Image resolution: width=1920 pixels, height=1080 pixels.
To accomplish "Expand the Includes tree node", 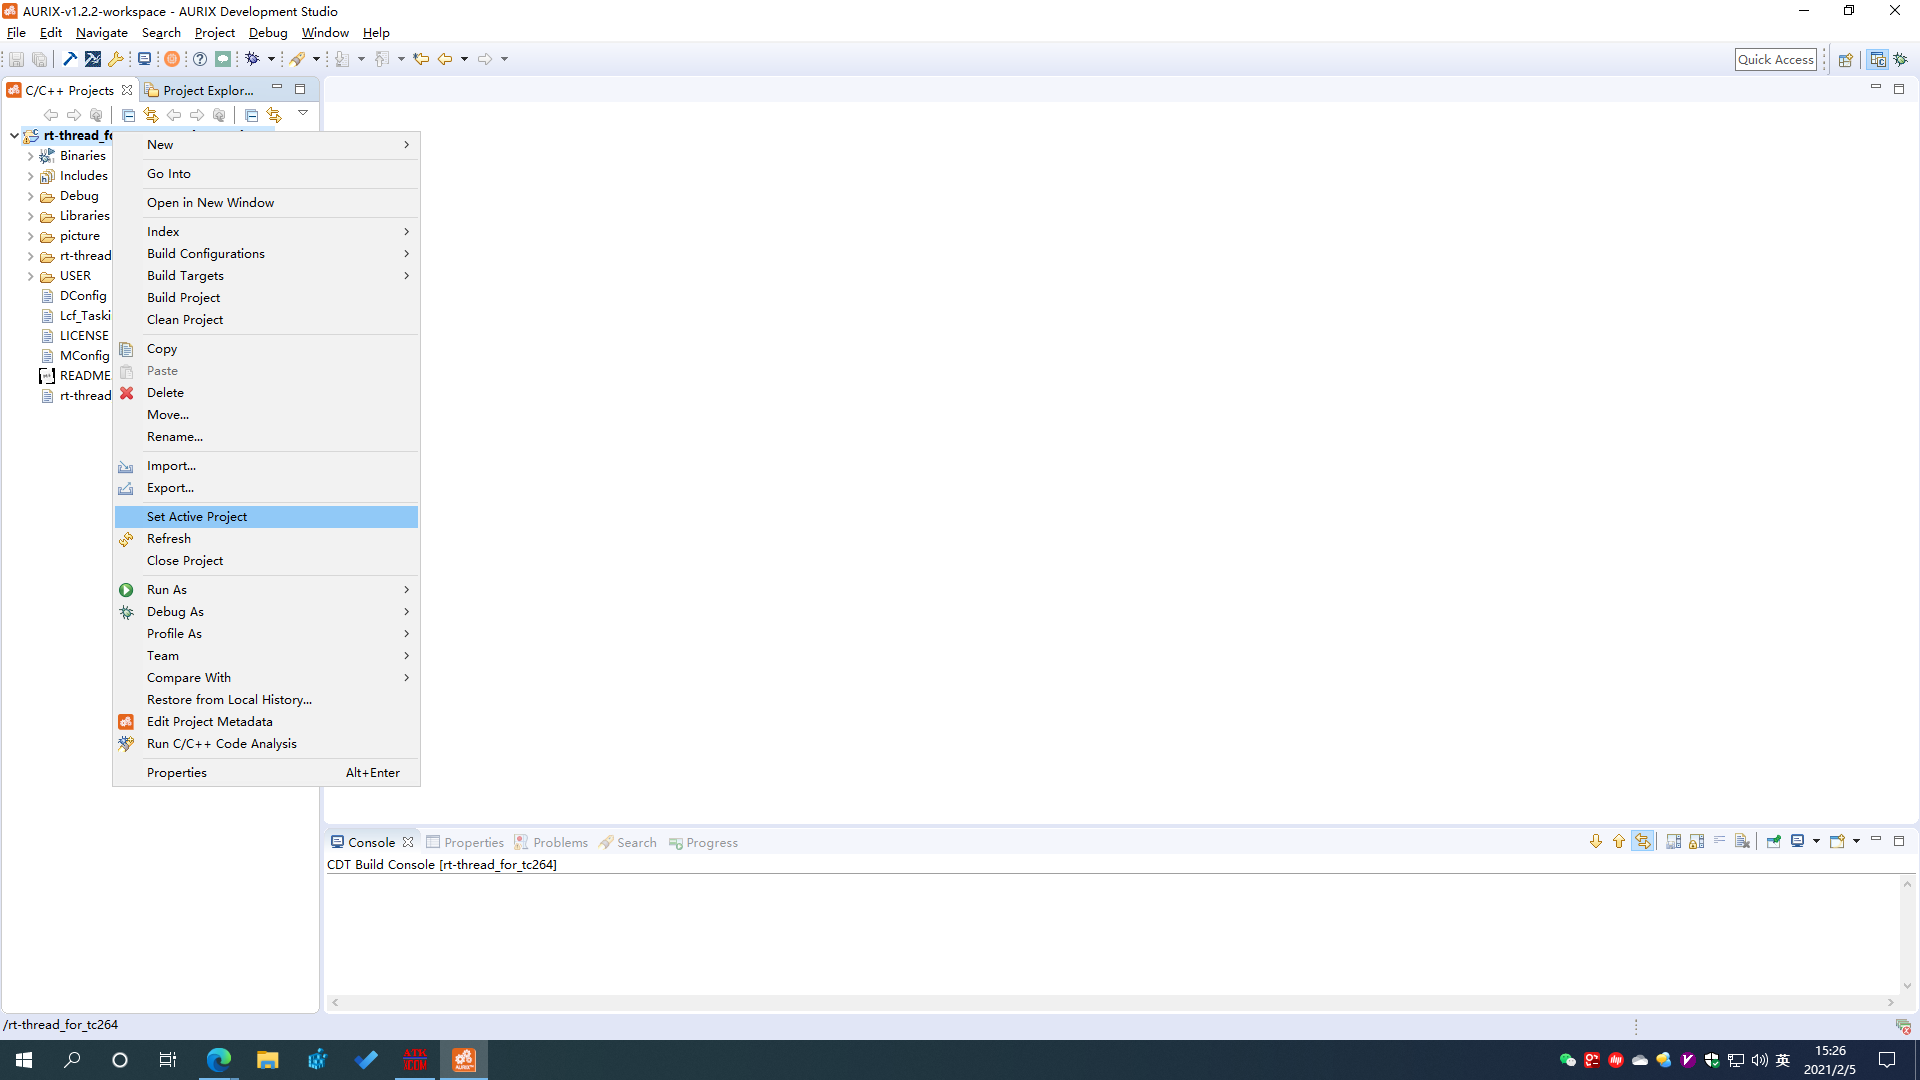I will pos(30,176).
